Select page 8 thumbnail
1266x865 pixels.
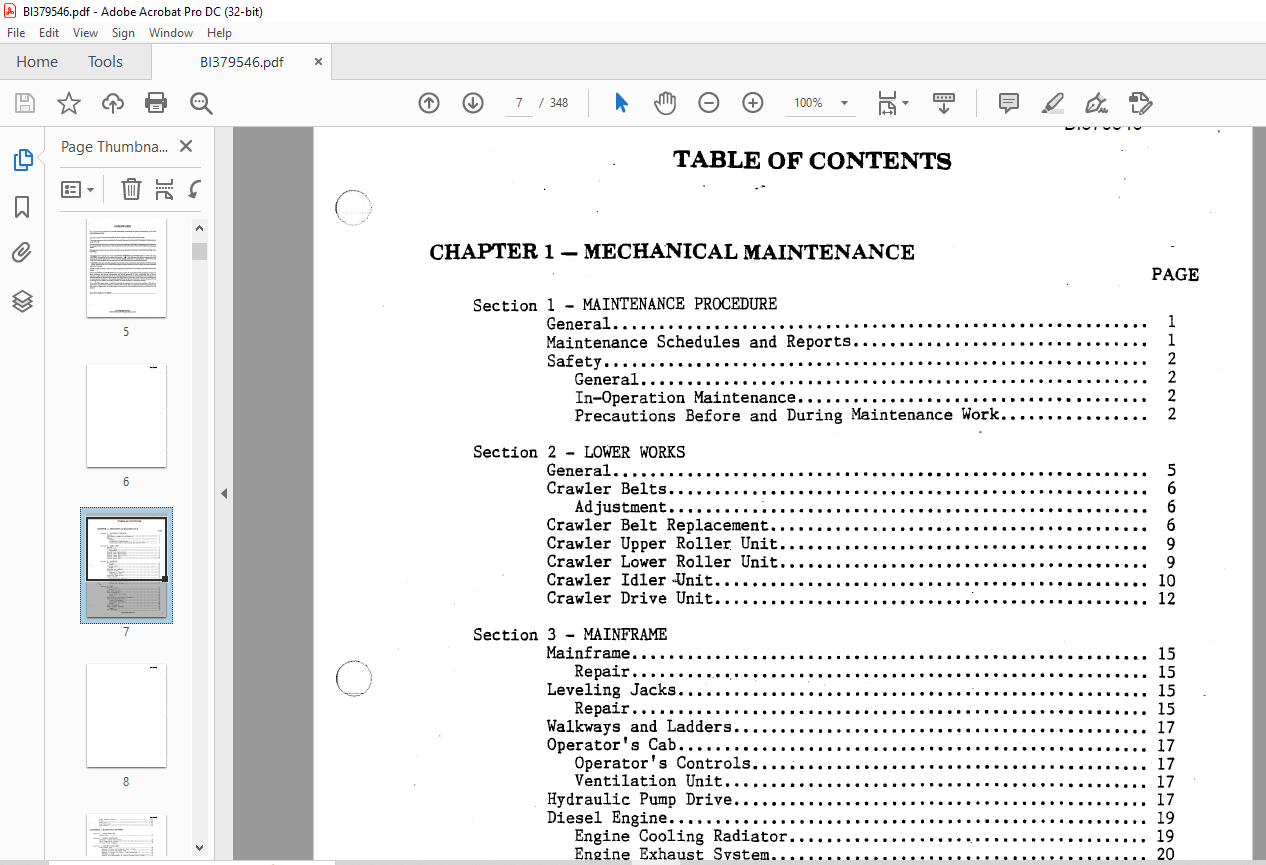(126, 716)
